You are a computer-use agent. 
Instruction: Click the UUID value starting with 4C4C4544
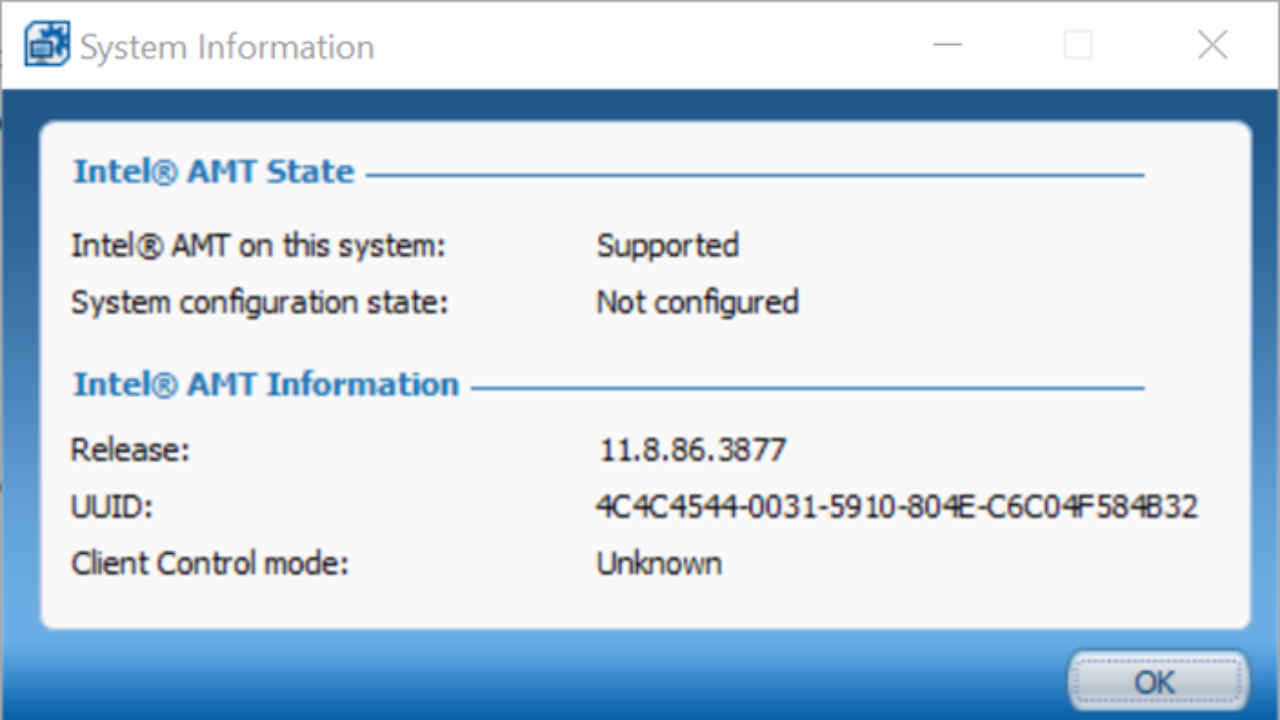pos(896,507)
